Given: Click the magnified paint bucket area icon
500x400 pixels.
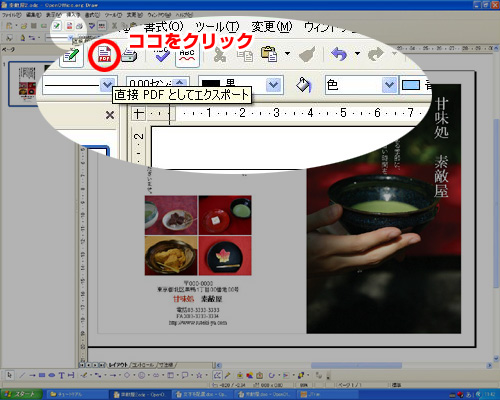Looking at the screenshot, I should (303, 85).
